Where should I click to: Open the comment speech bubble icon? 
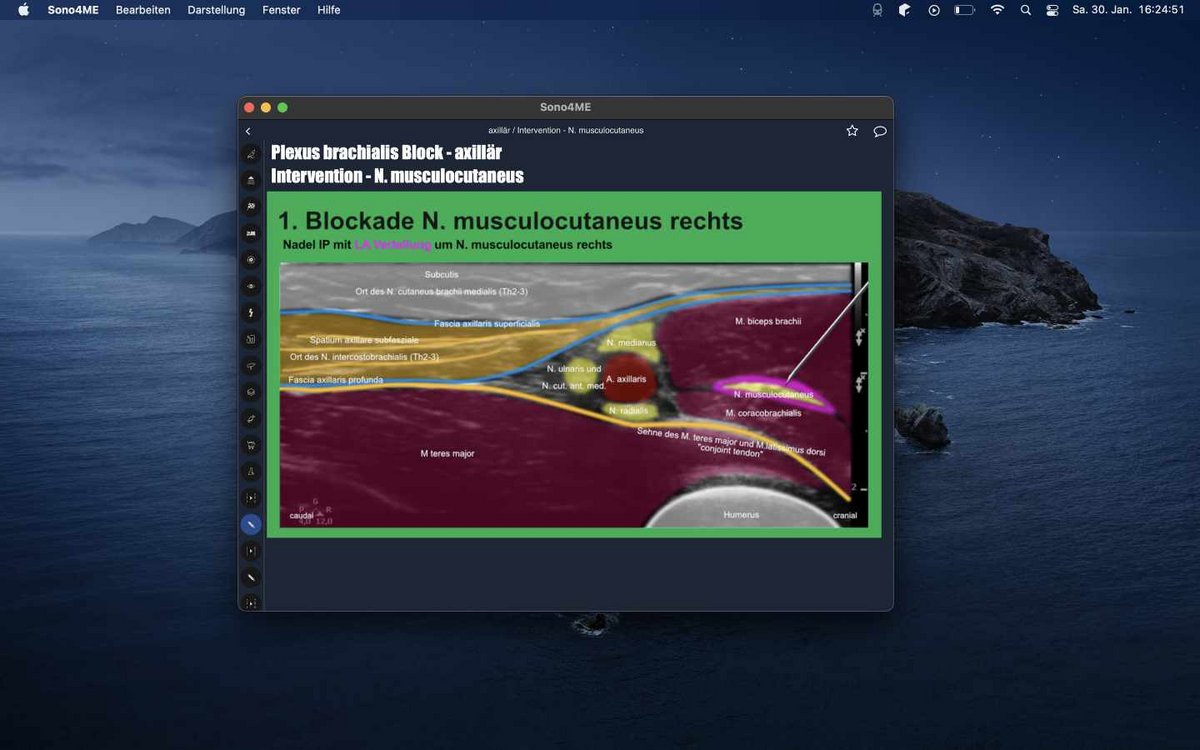pos(880,131)
